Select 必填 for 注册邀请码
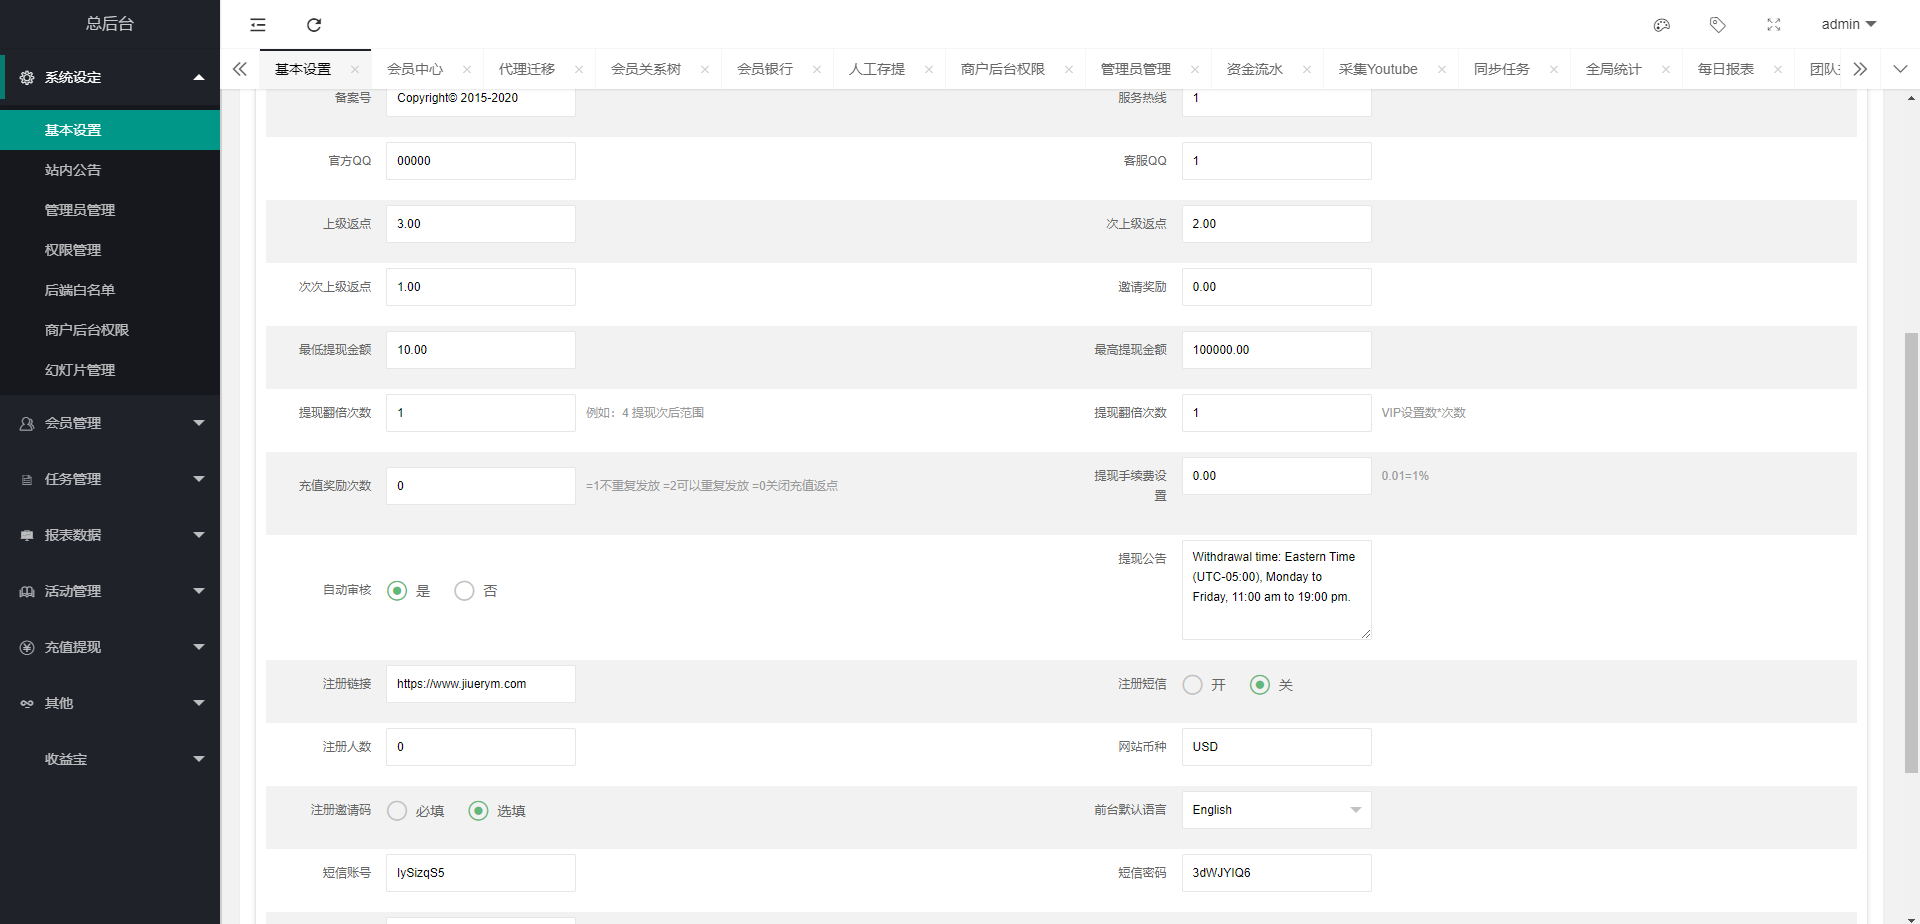1920x924 pixels. click(398, 811)
